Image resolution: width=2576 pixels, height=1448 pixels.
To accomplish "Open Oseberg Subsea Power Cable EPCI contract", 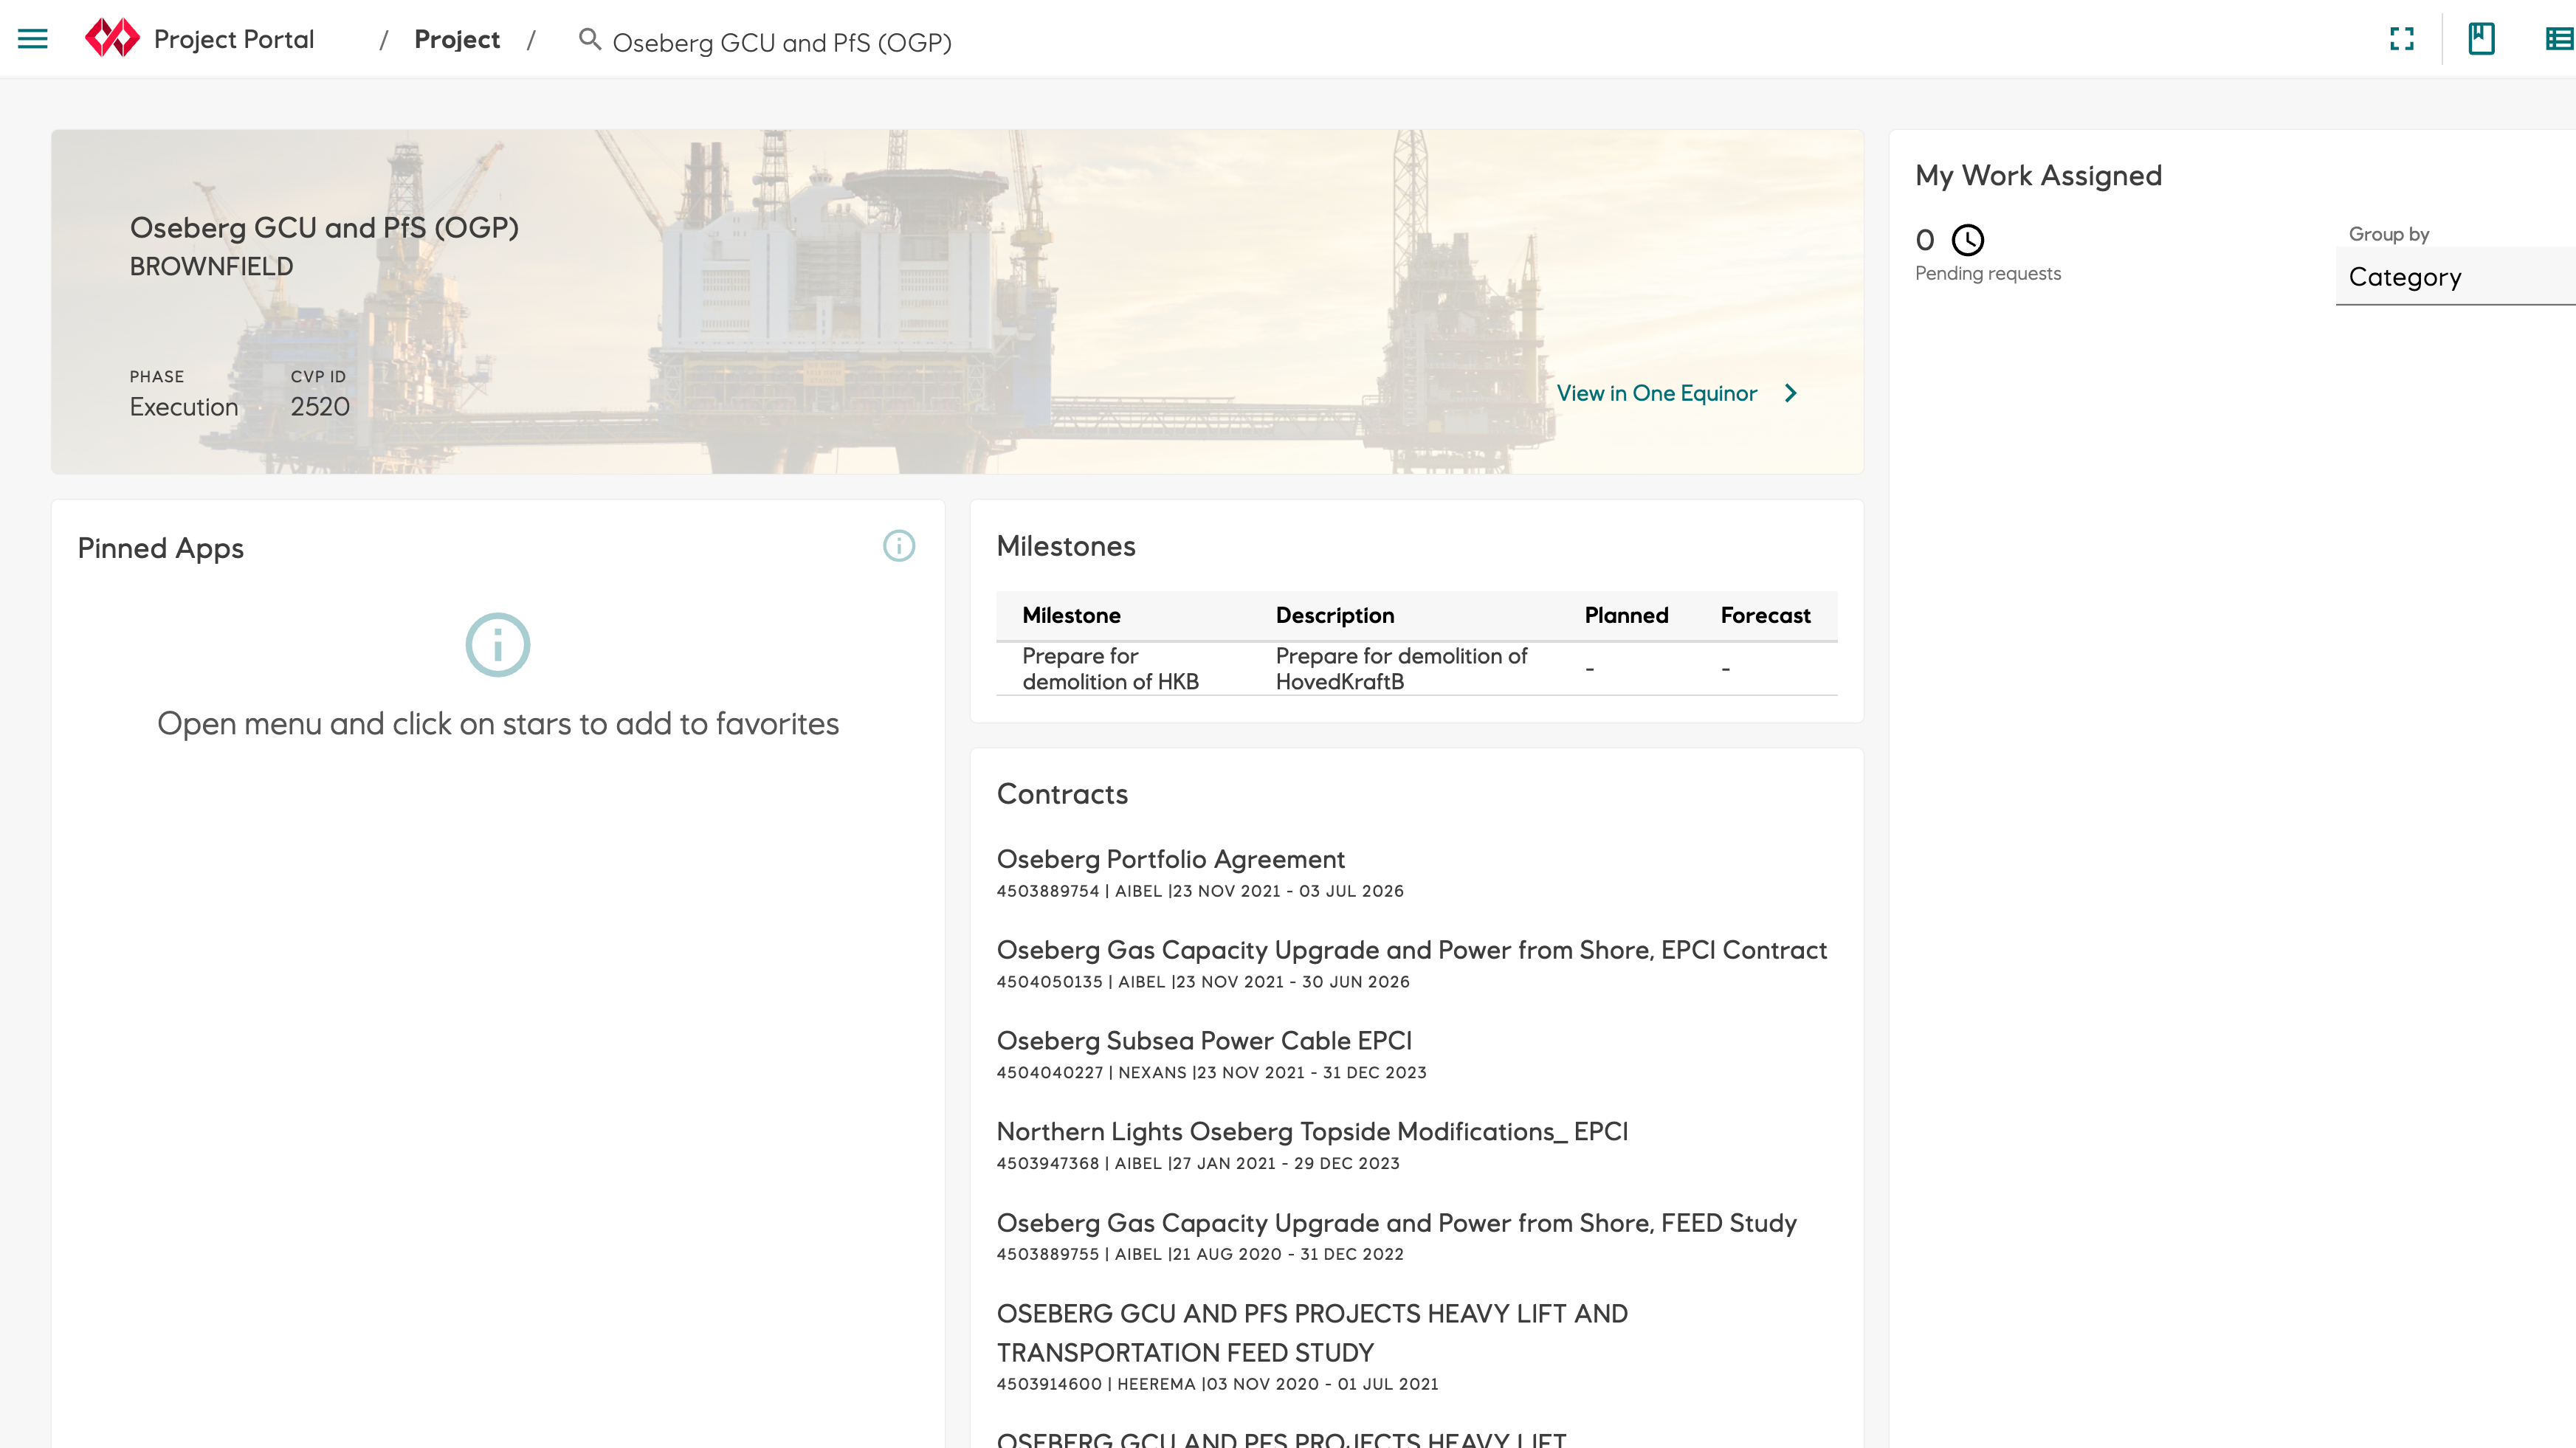I will coord(1204,1041).
